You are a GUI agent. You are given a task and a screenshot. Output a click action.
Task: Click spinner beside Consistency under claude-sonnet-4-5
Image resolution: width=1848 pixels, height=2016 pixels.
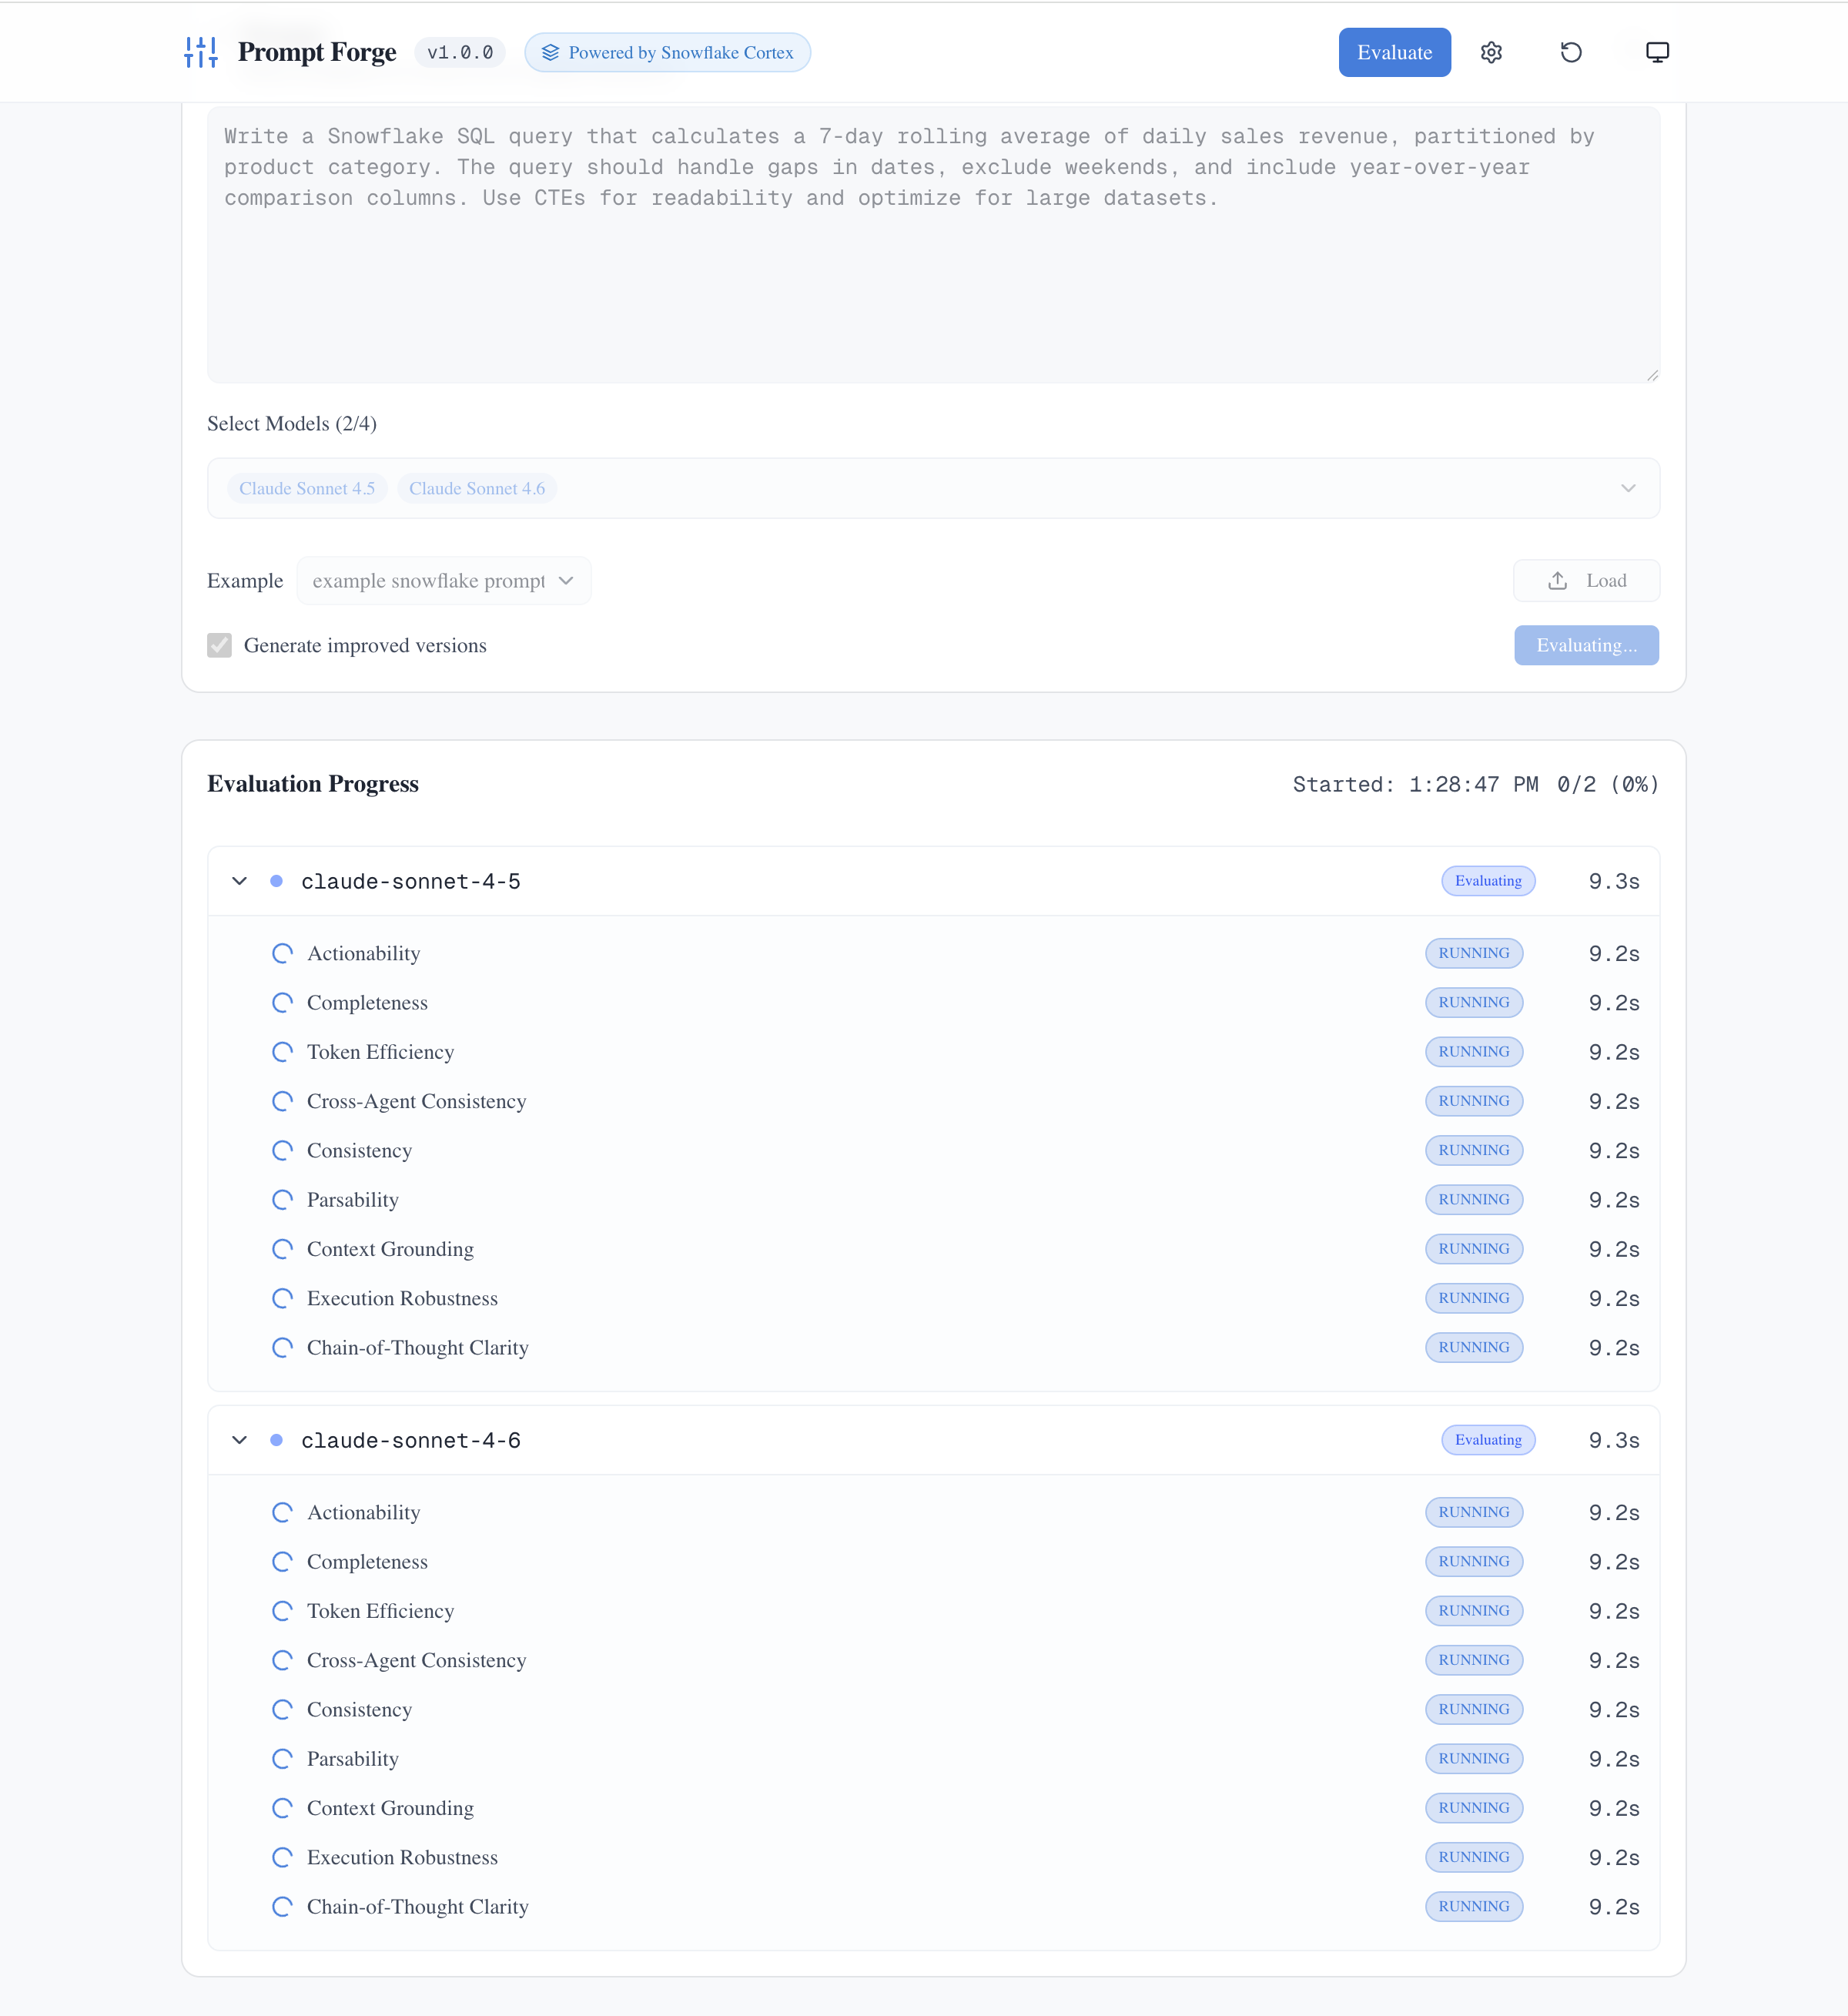pos(282,1150)
